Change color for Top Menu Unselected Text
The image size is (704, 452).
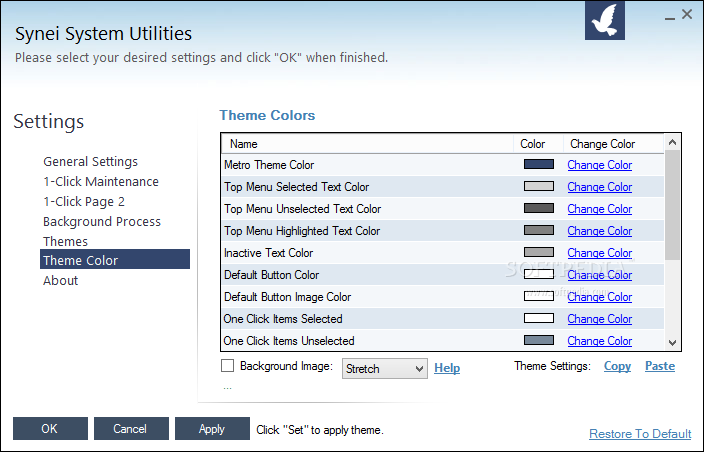point(599,209)
